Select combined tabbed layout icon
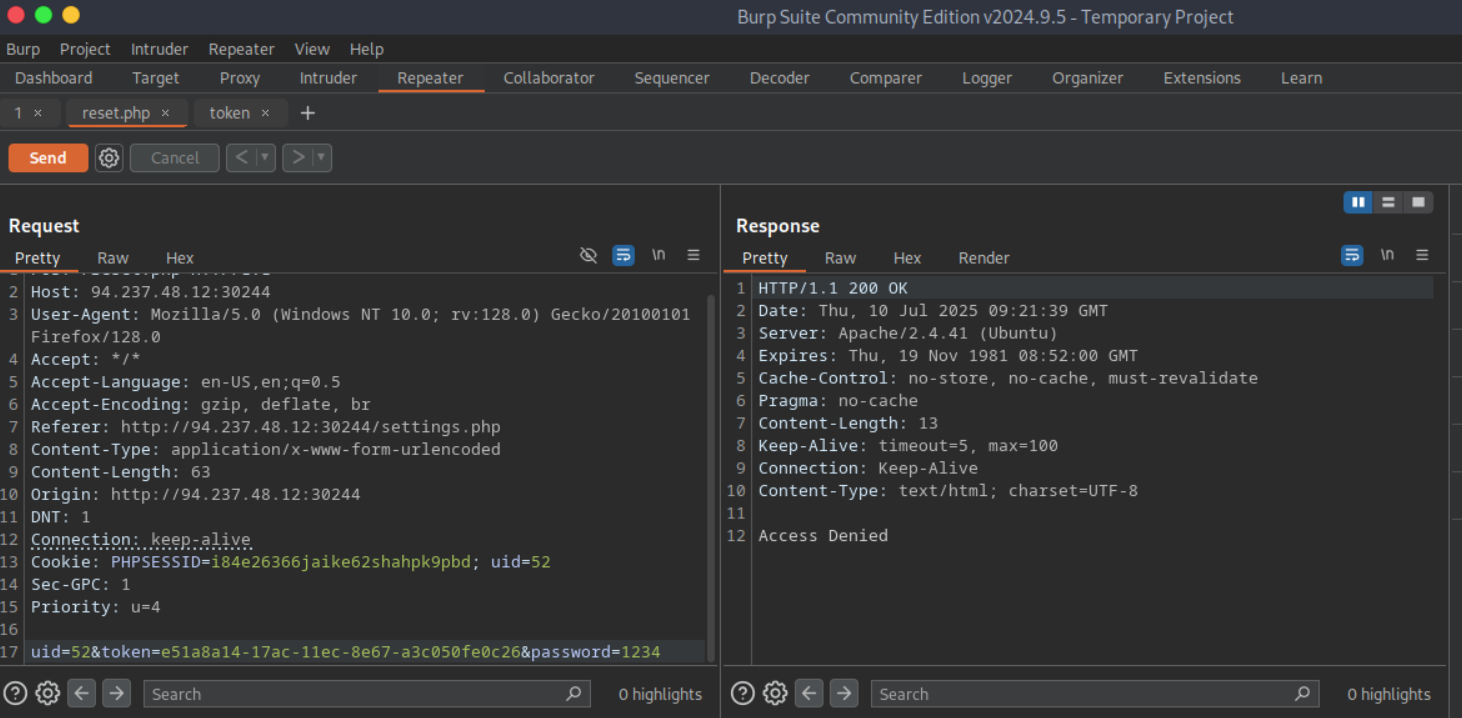1462x718 pixels. tap(1418, 202)
